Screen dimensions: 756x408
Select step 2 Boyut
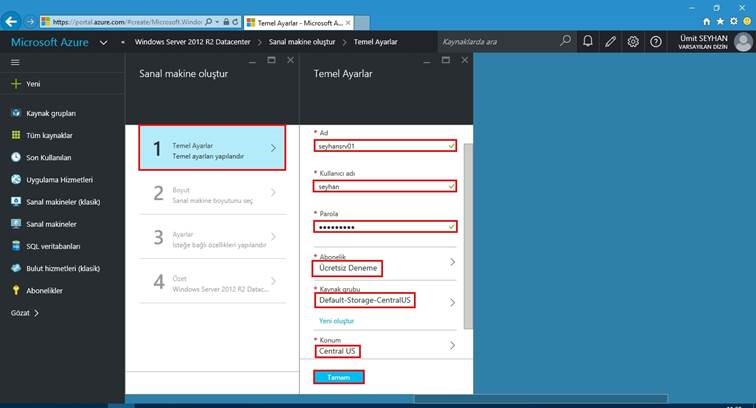coord(212,193)
